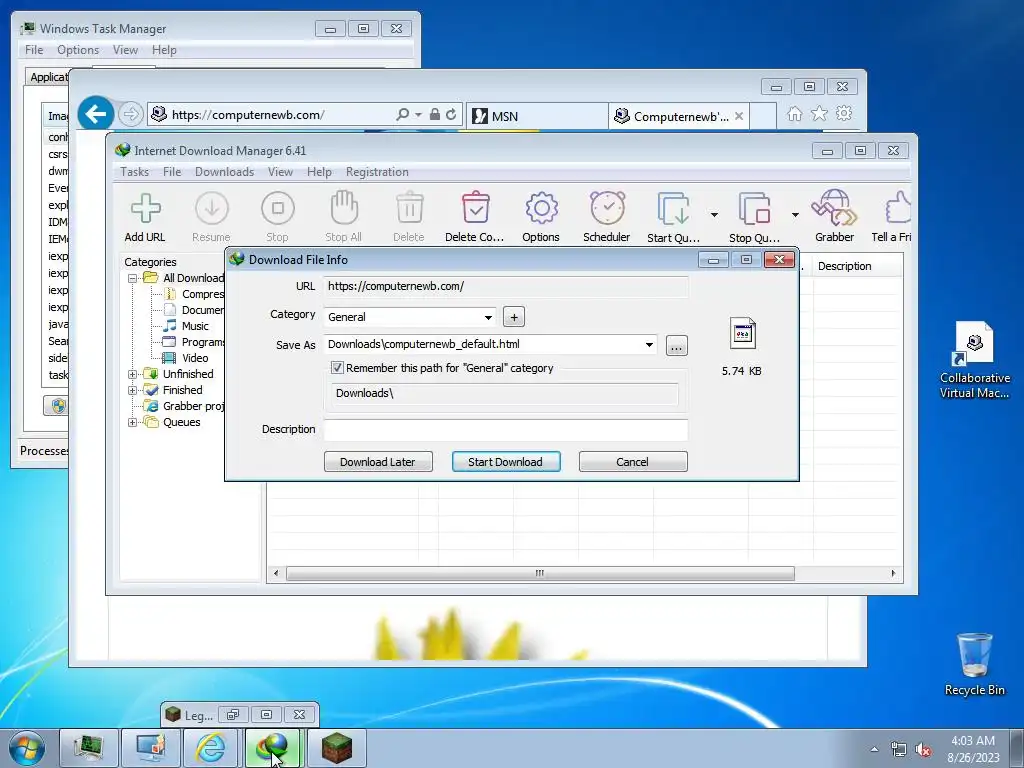1024x768 pixels.
Task: Click the Internet Explorer forward arrow
Action: coord(131,114)
